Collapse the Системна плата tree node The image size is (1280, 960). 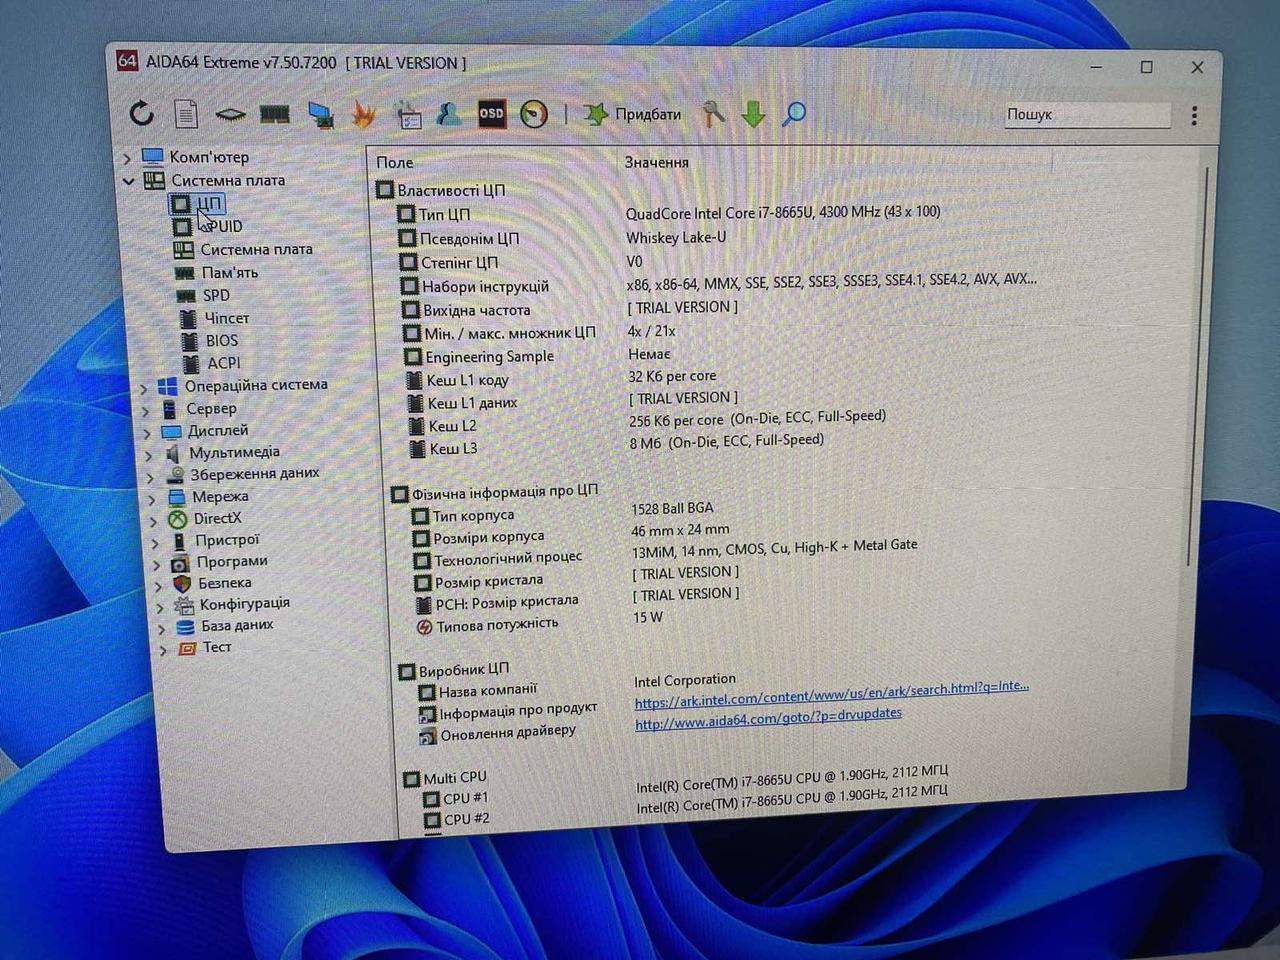coord(128,181)
